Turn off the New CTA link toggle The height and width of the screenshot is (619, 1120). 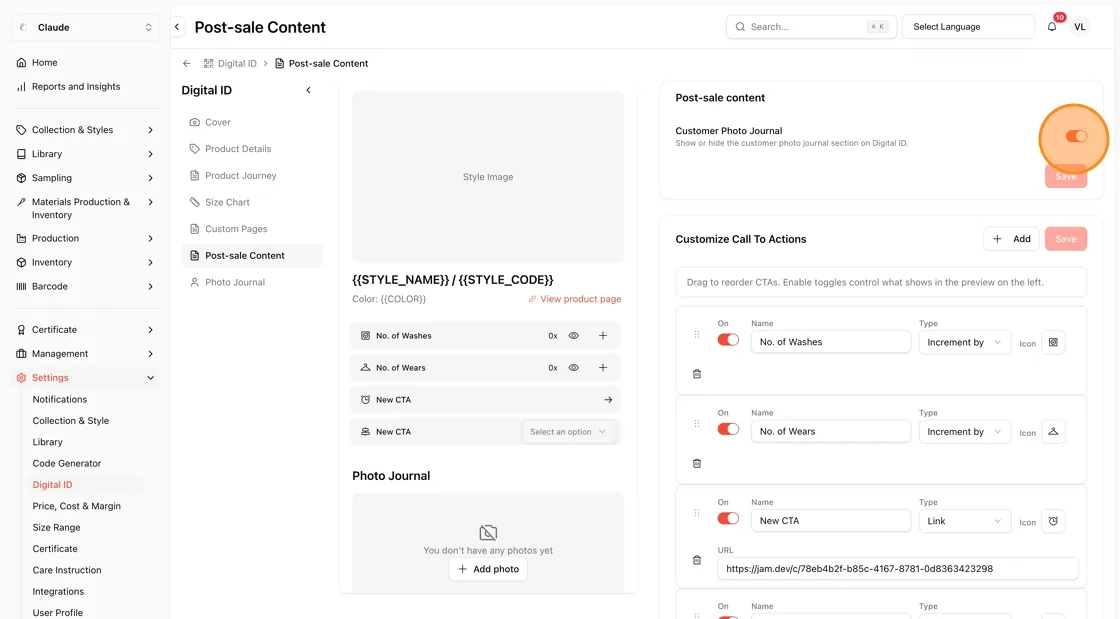pos(728,518)
